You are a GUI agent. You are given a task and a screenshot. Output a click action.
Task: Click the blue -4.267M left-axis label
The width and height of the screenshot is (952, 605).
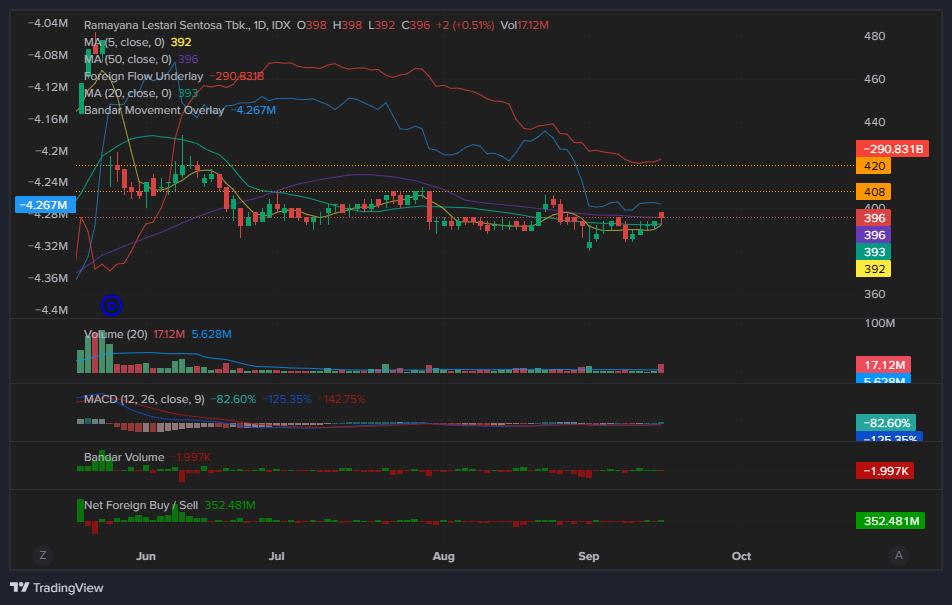pos(45,205)
